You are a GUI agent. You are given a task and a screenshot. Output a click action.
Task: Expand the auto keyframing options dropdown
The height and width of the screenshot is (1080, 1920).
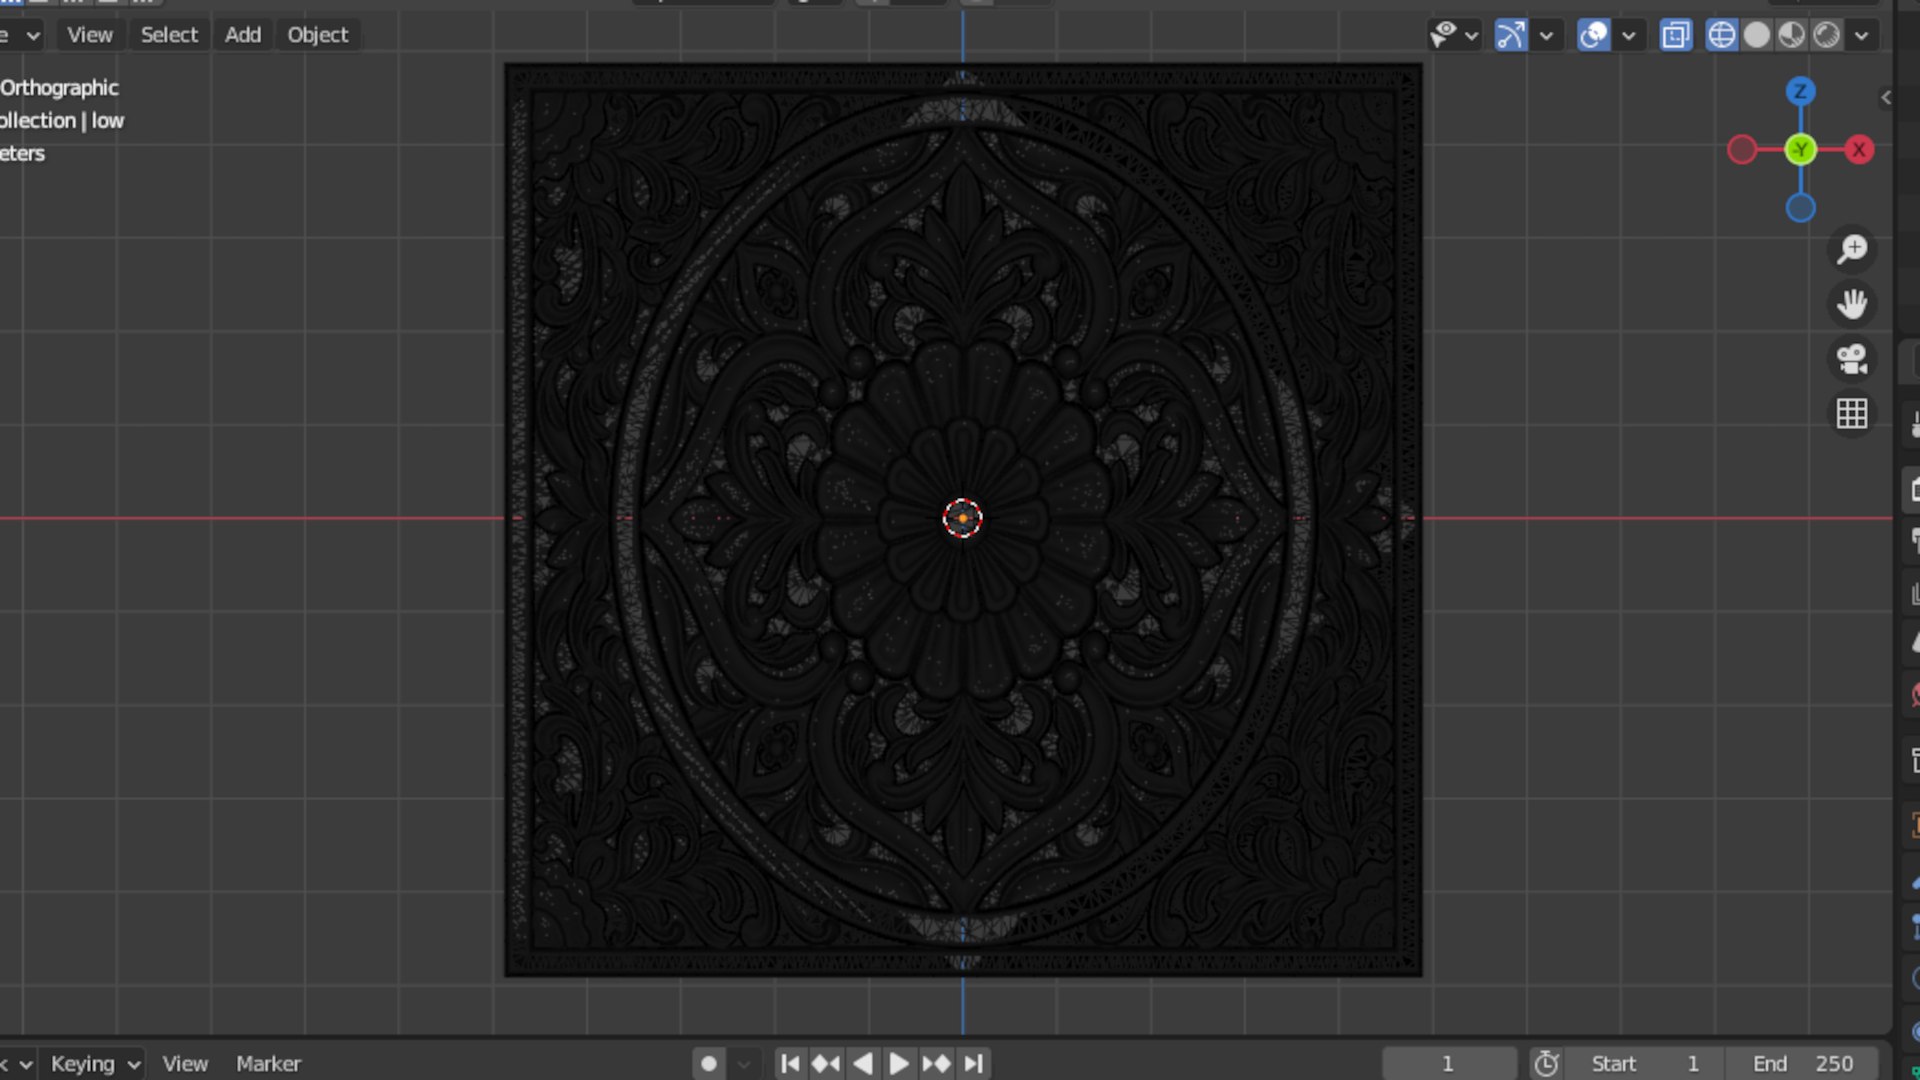click(x=744, y=1064)
